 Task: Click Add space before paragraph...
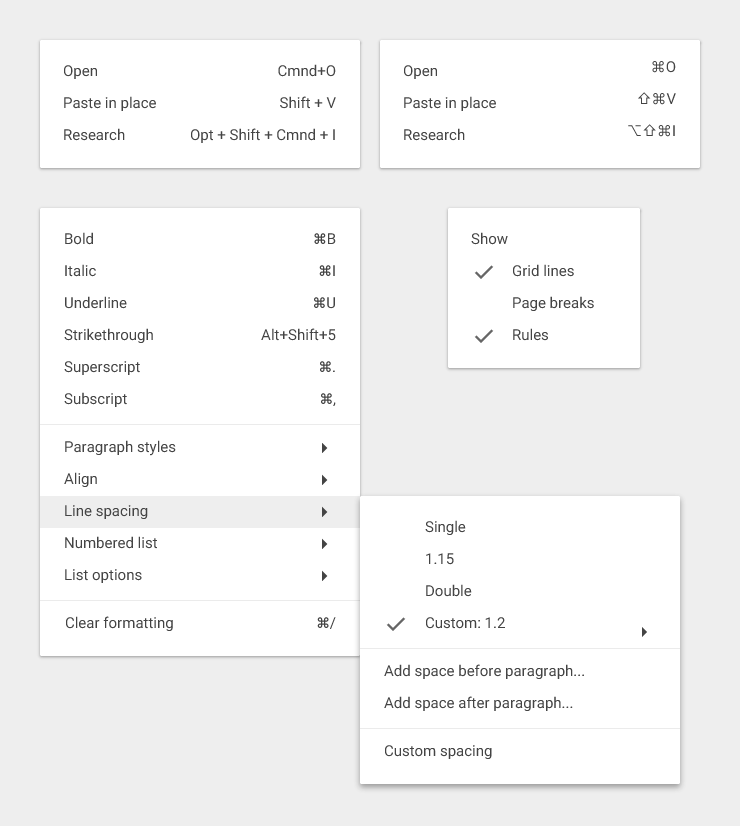[x=484, y=671]
